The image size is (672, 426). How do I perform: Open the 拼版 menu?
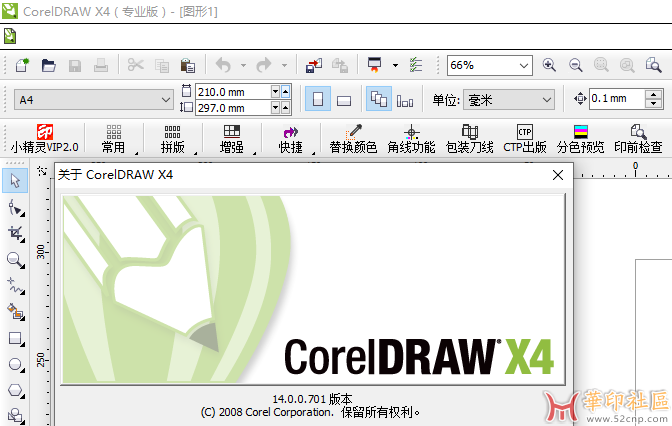coord(173,139)
